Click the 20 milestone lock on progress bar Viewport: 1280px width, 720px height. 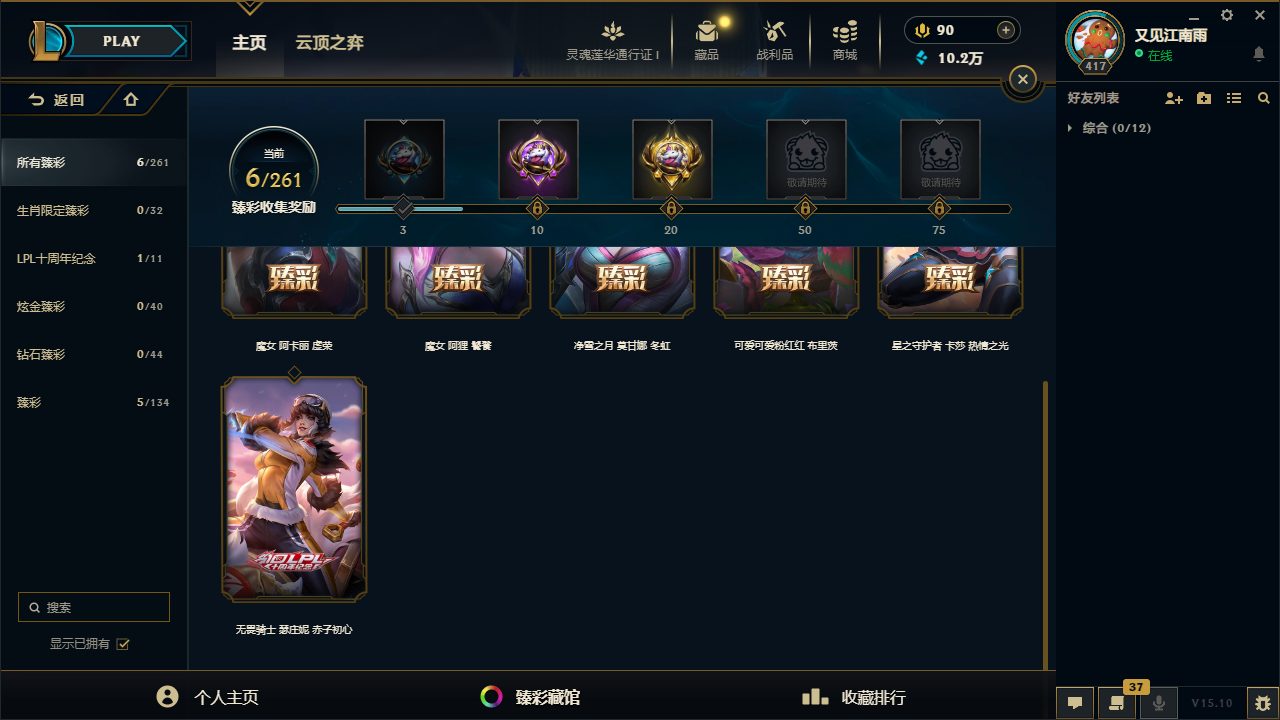[x=671, y=209]
